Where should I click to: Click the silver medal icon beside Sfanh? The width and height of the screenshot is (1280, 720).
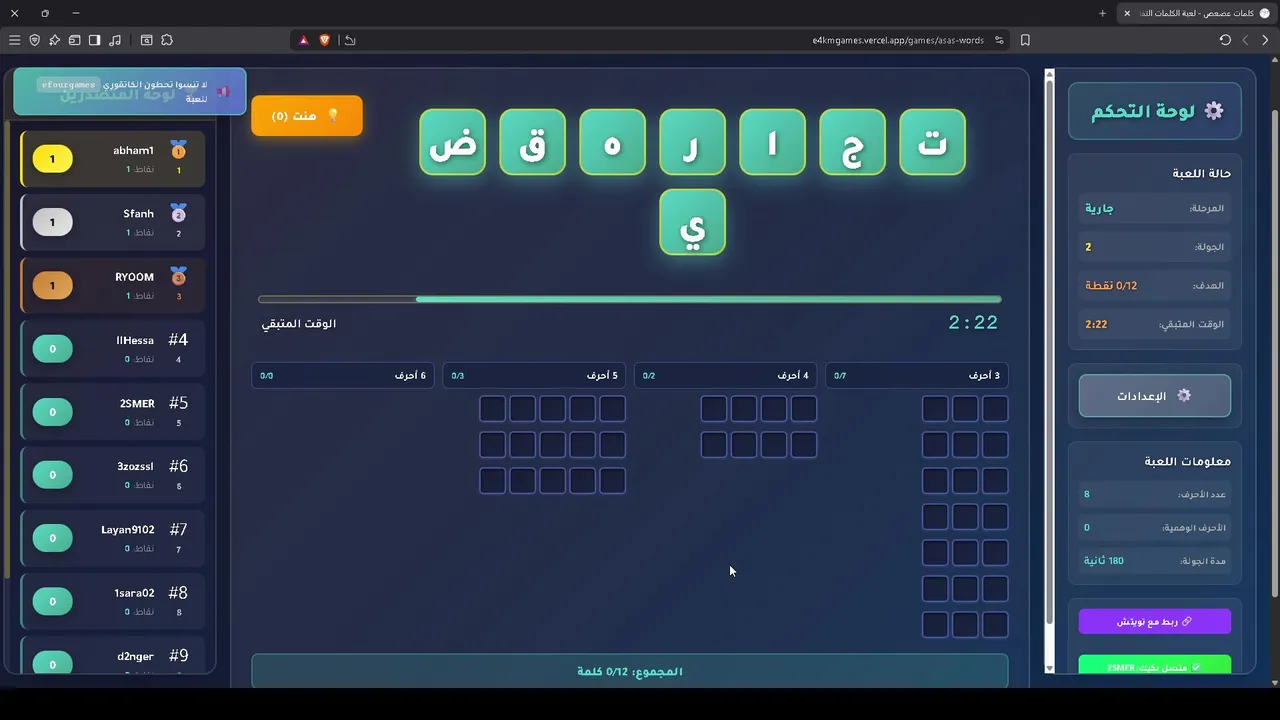(178, 213)
